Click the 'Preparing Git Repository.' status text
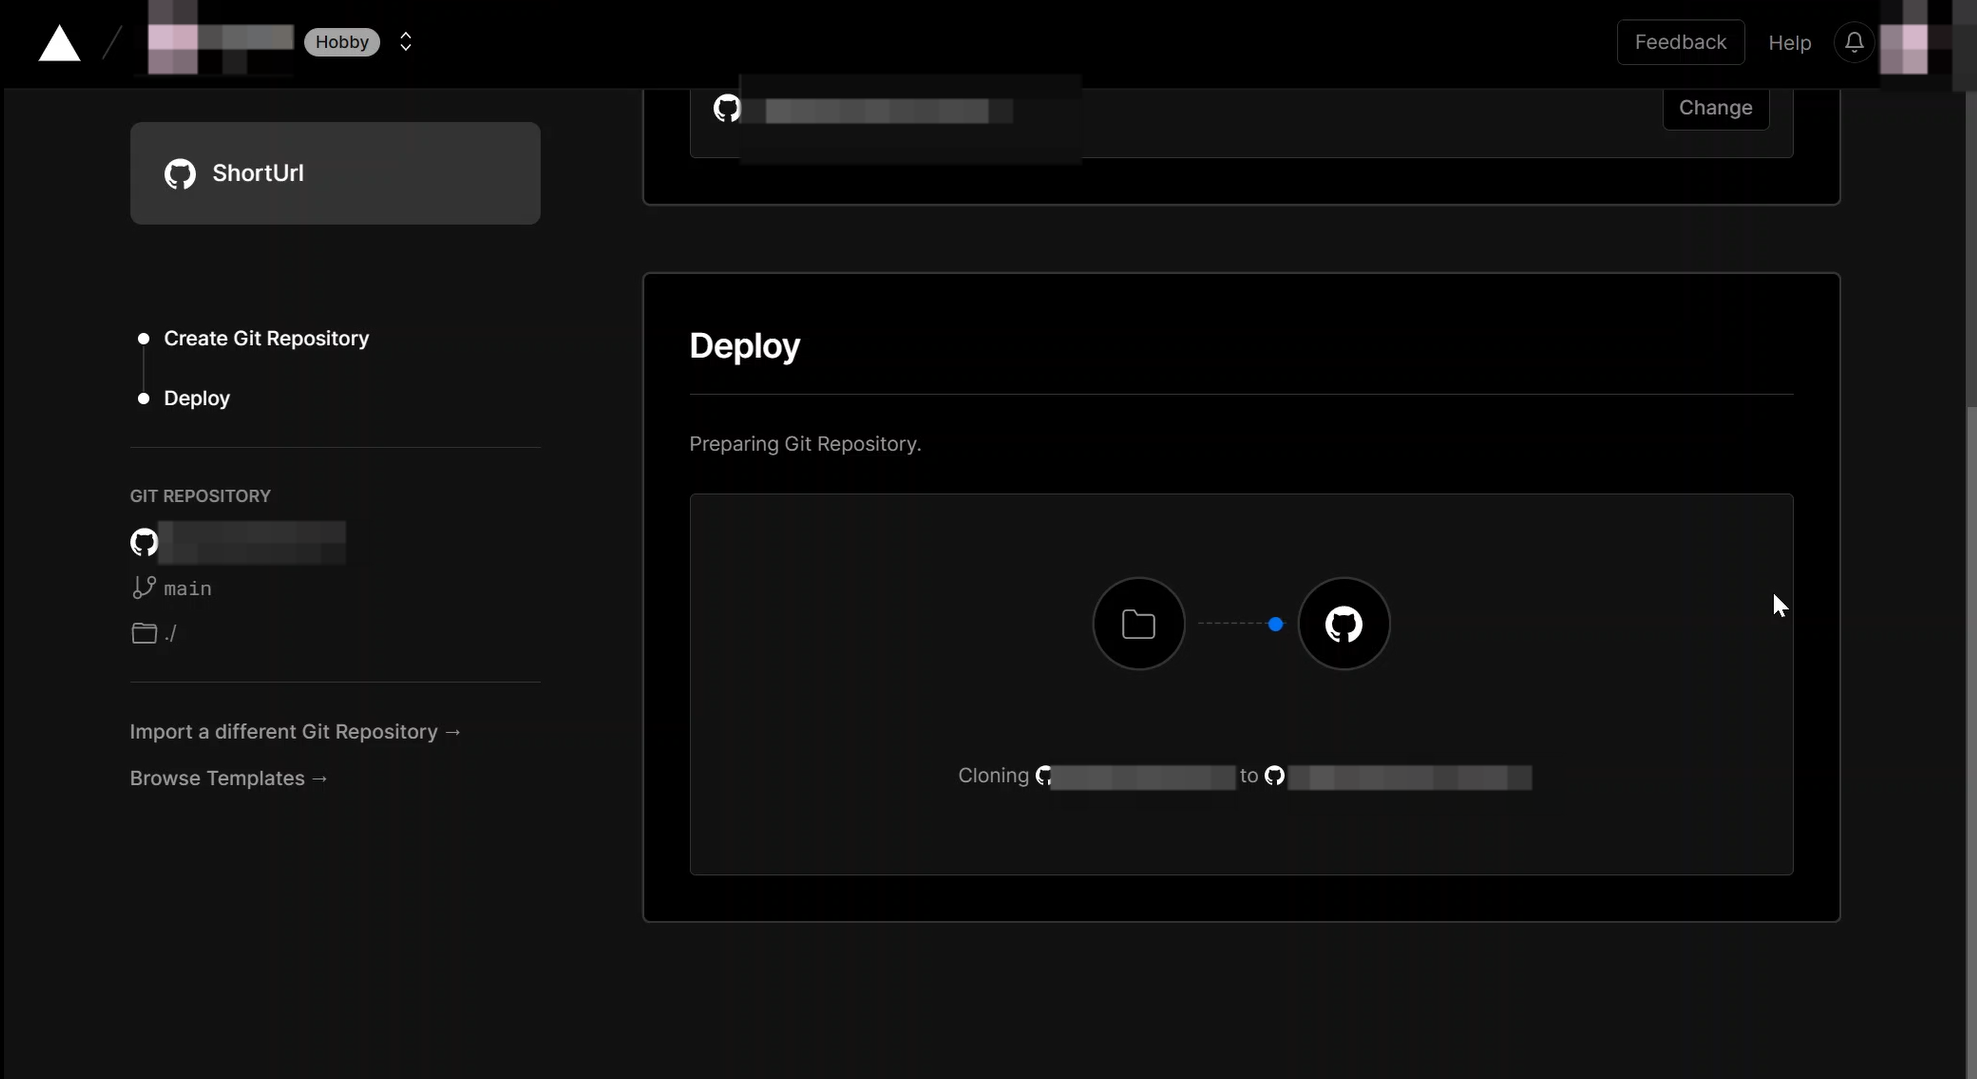The height and width of the screenshot is (1079, 1977). (x=805, y=444)
